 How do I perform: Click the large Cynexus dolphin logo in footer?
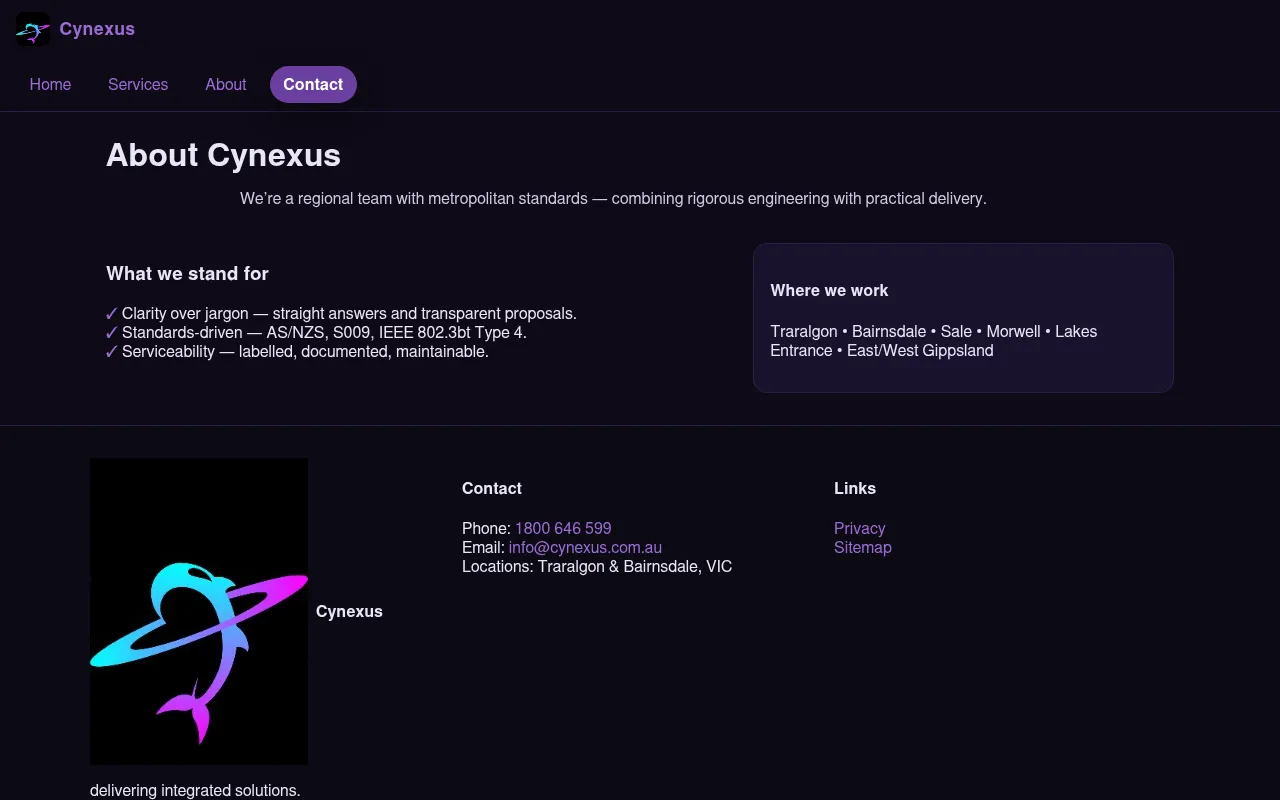(199, 611)
